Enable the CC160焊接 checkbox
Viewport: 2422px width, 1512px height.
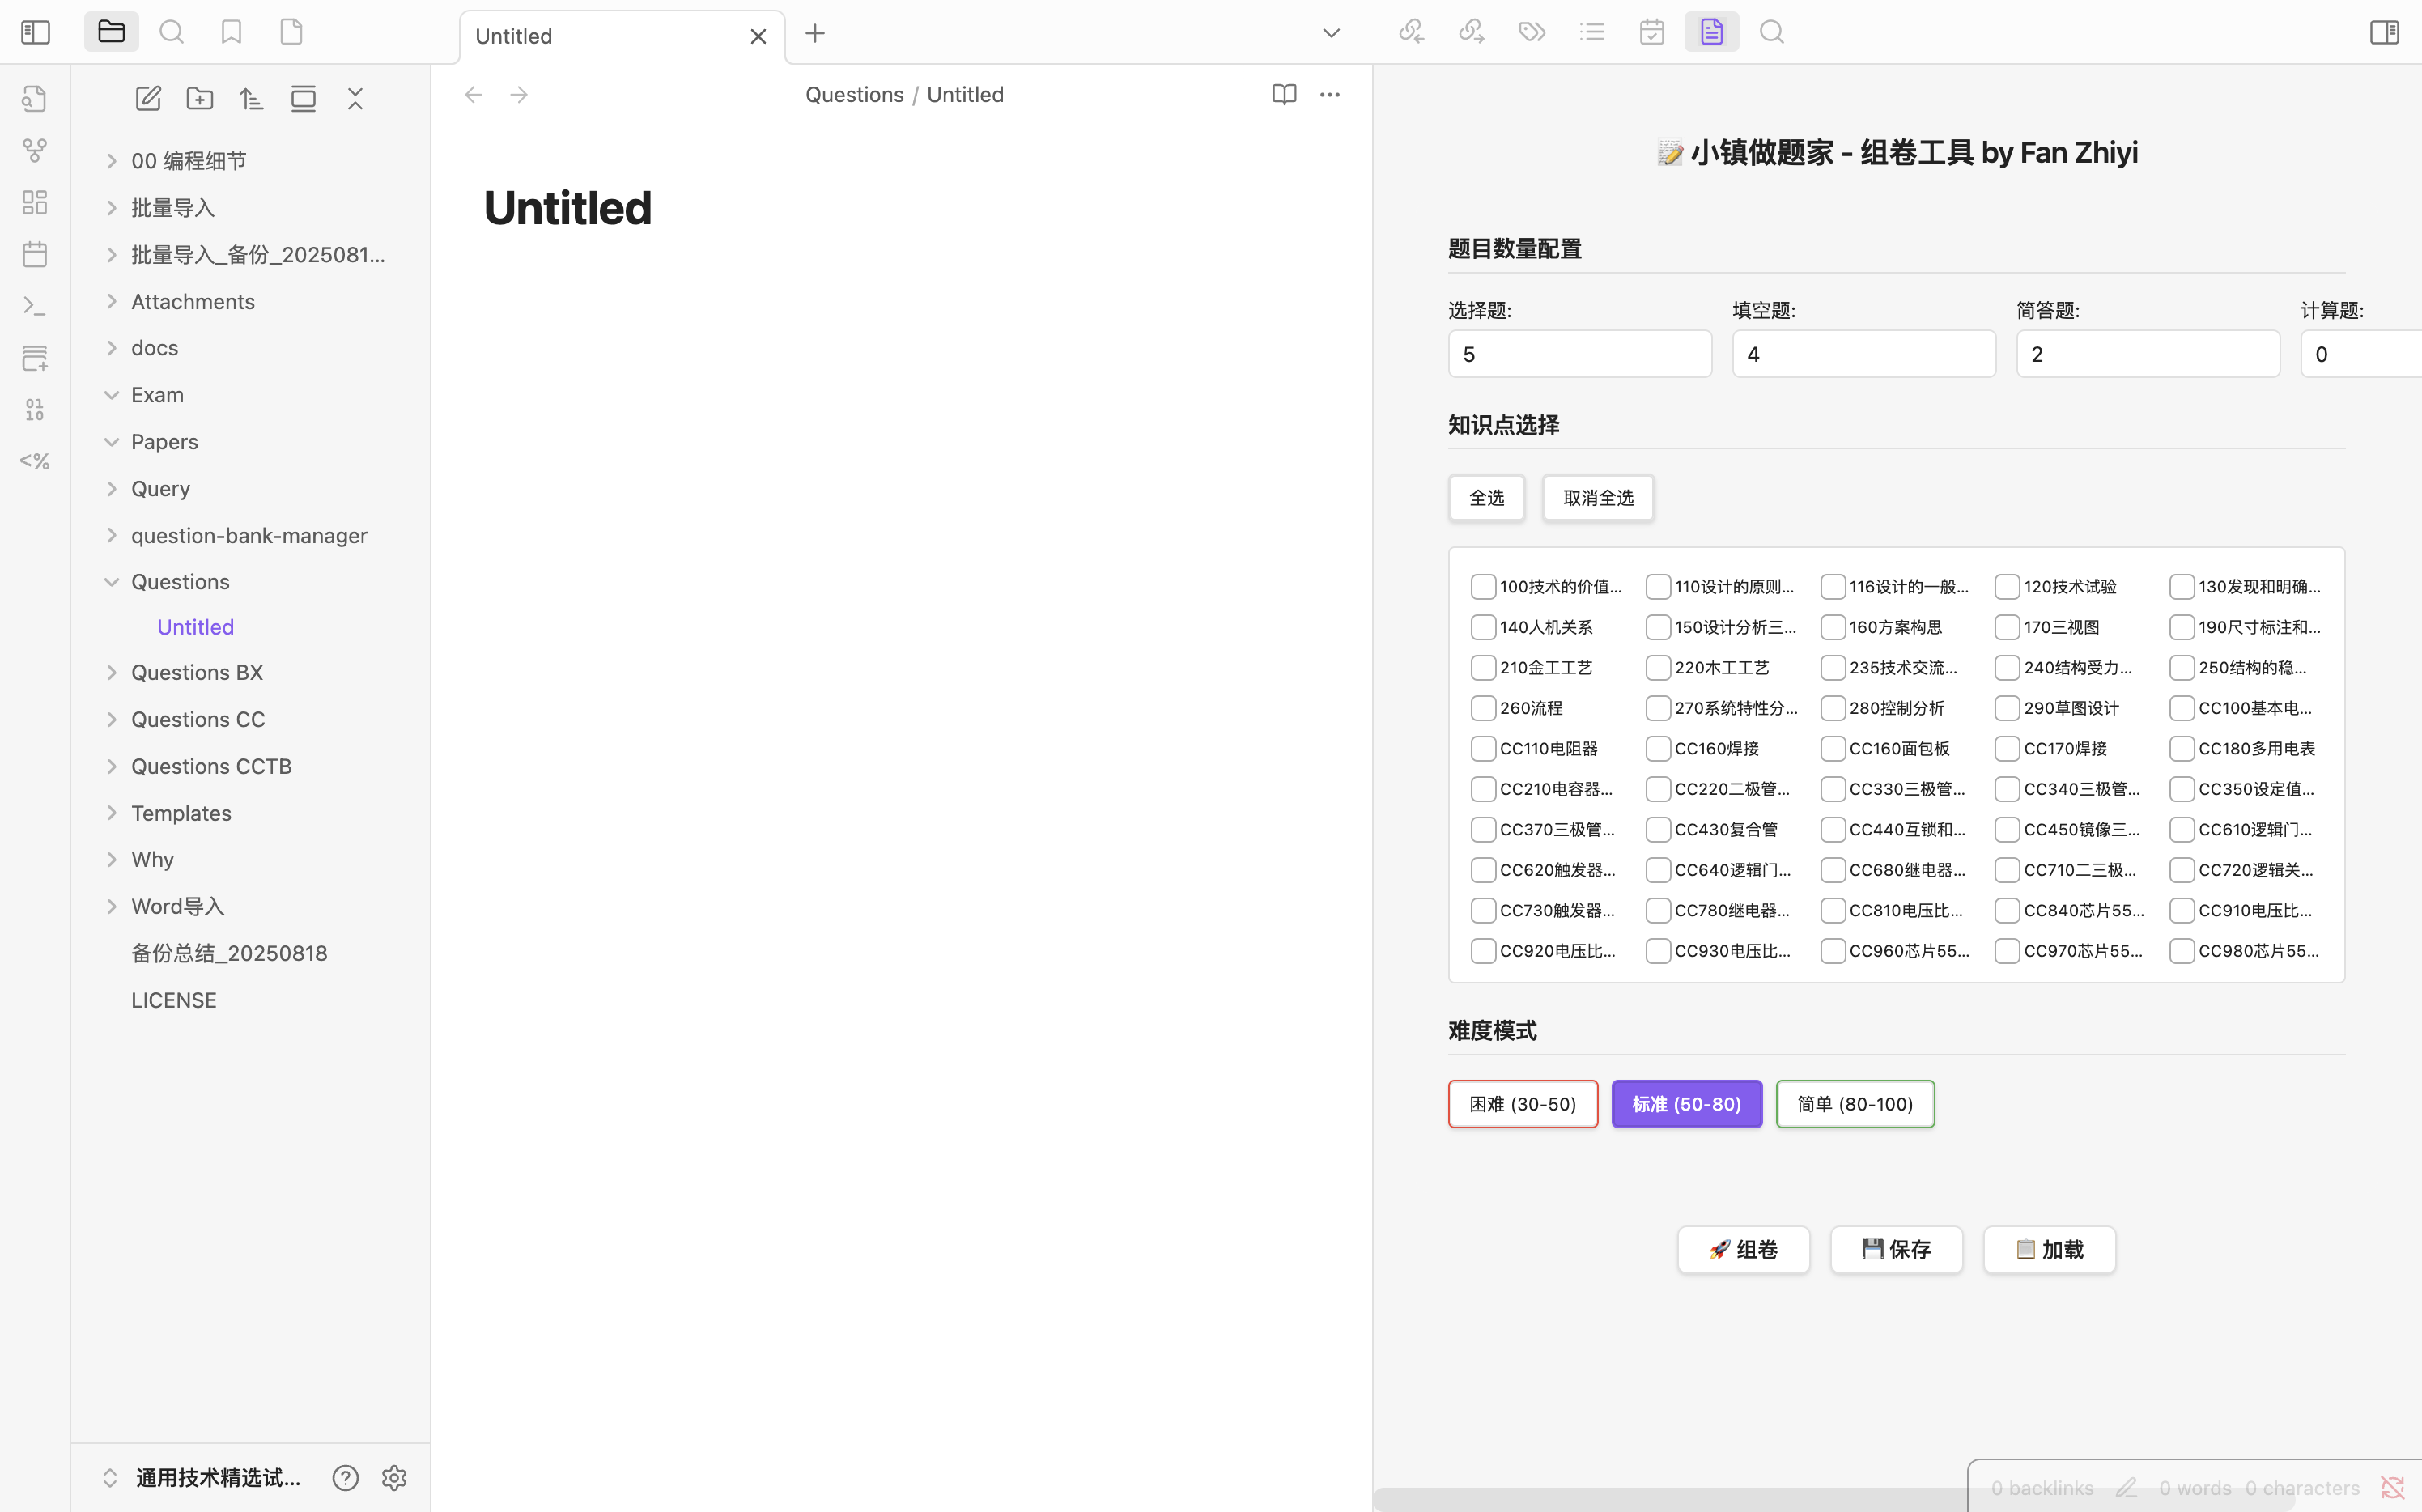(x=1657, y=748)
